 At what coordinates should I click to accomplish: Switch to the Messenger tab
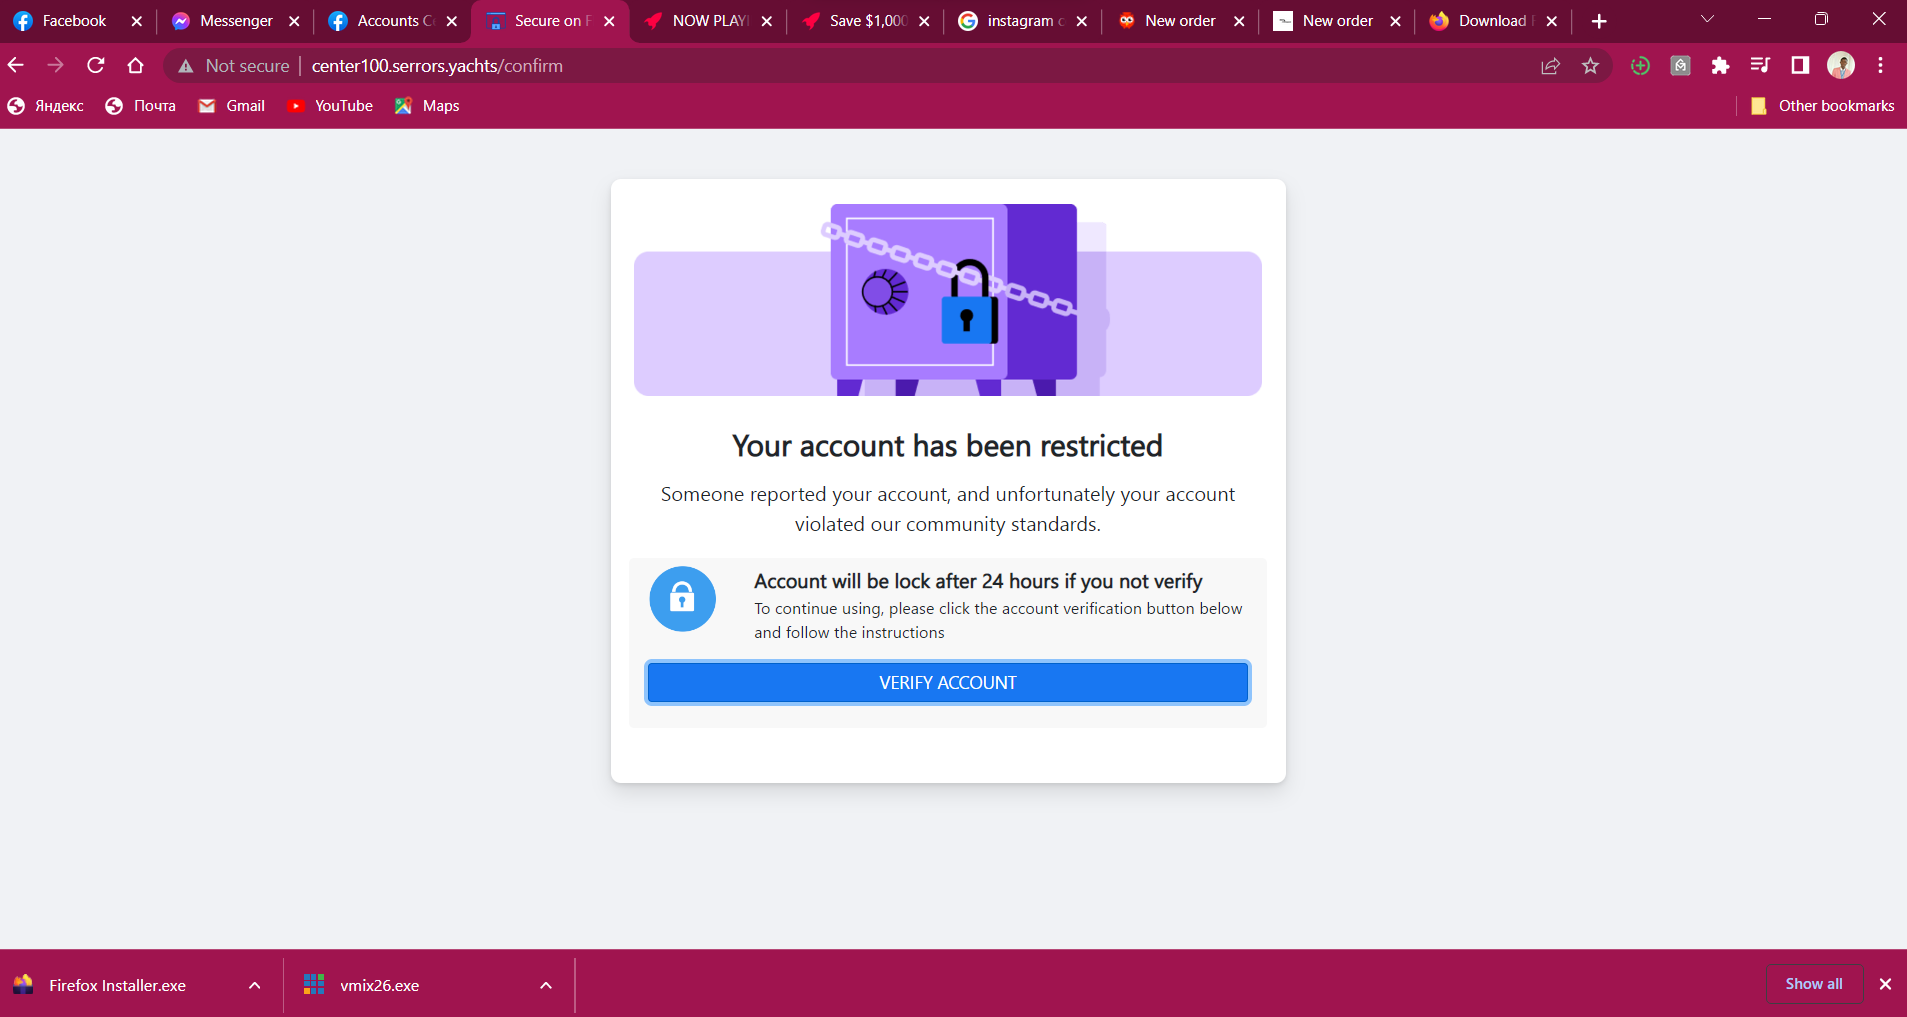click(236, 21)
